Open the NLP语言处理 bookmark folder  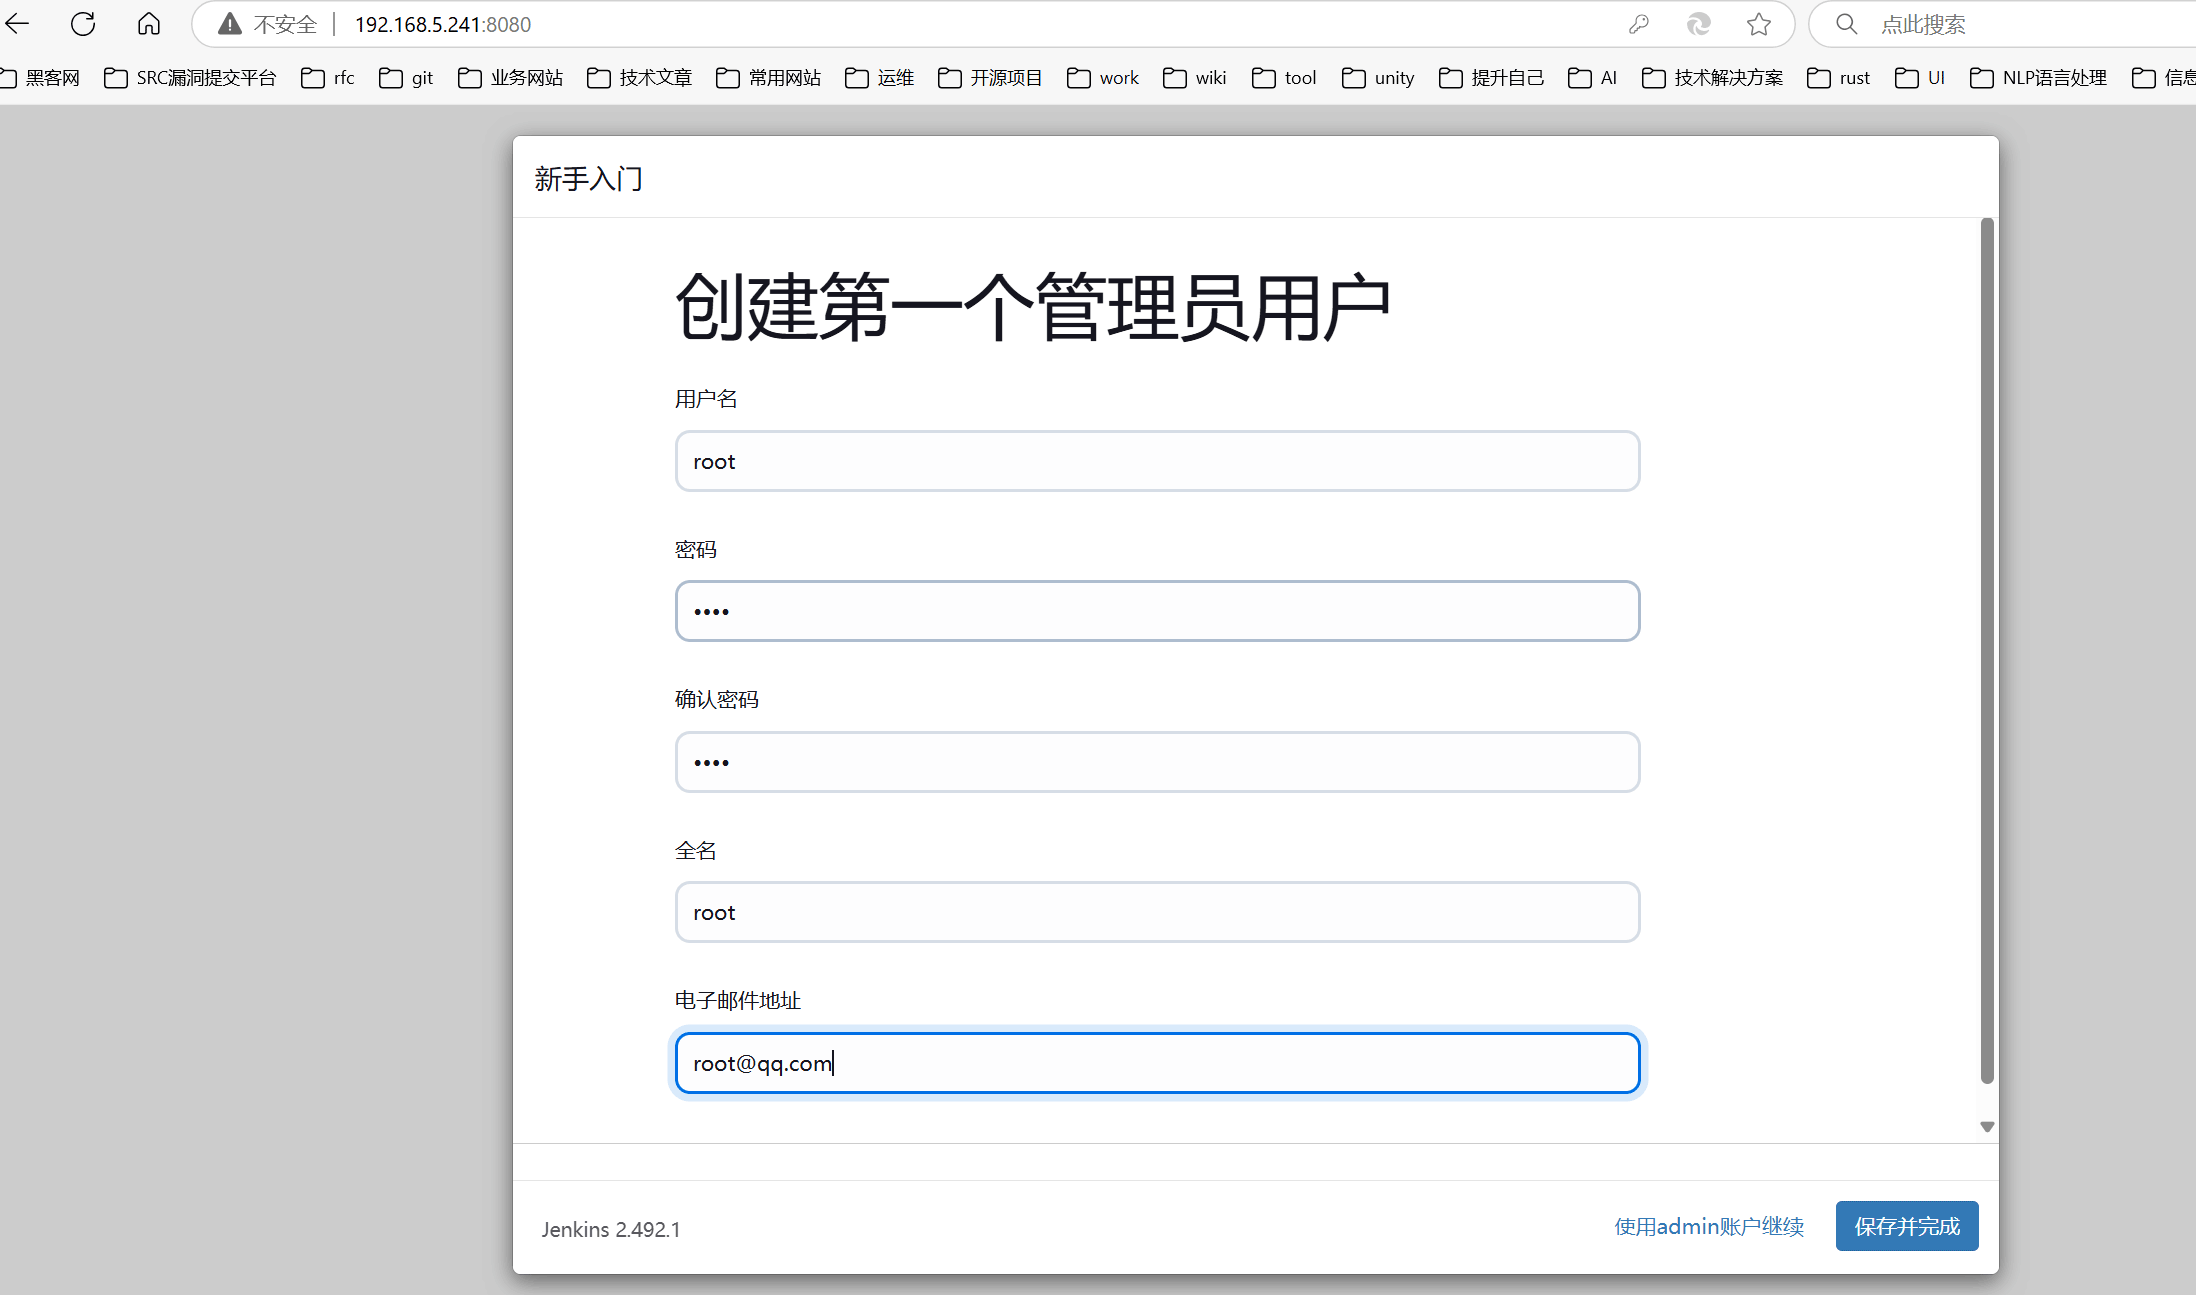click(x=2038, y=78)
